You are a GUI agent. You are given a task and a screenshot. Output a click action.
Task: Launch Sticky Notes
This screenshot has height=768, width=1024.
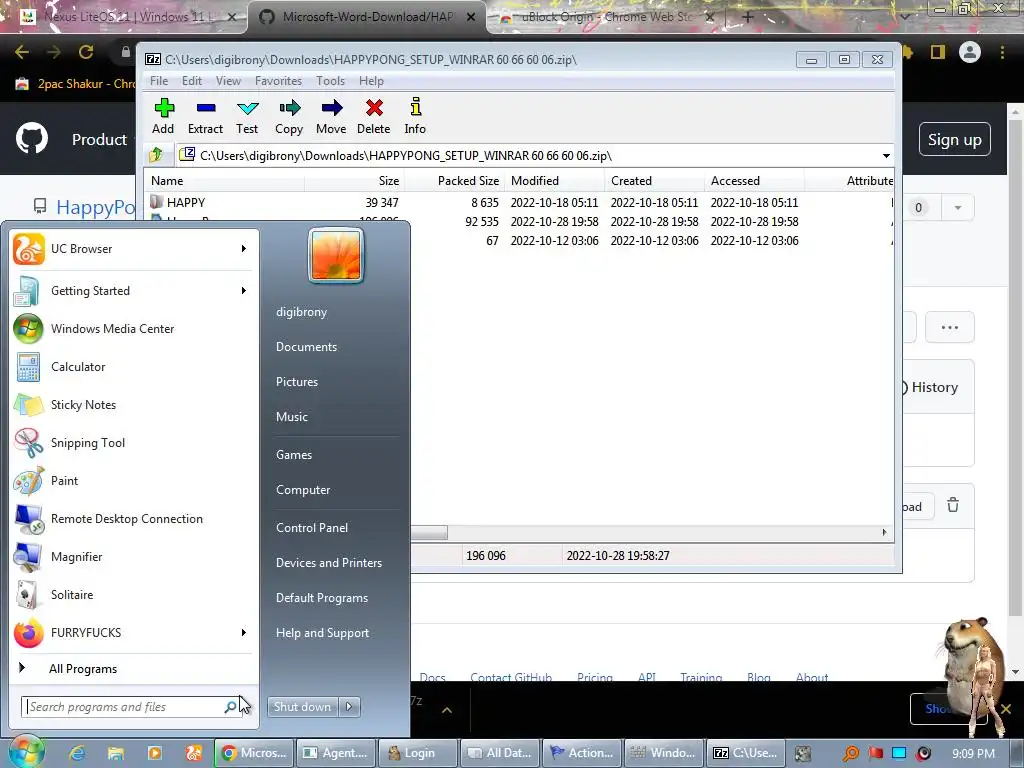pos(132,405)
